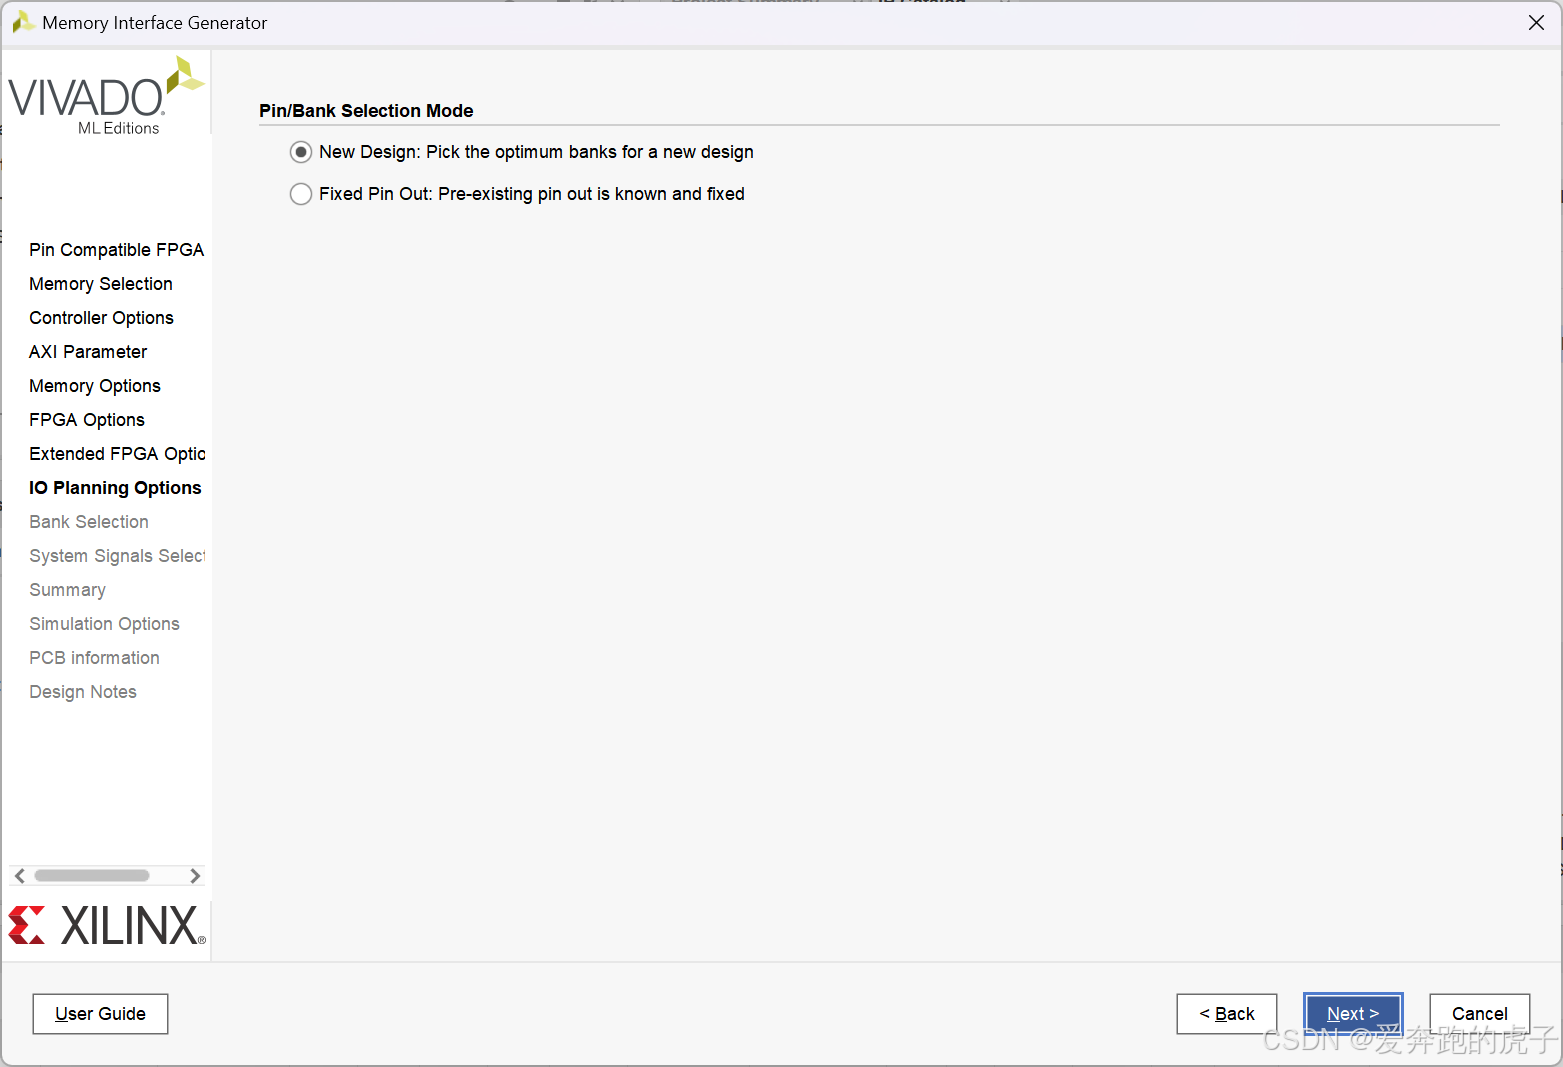Click Design Notes in the sidebar

tap(83, 692)
